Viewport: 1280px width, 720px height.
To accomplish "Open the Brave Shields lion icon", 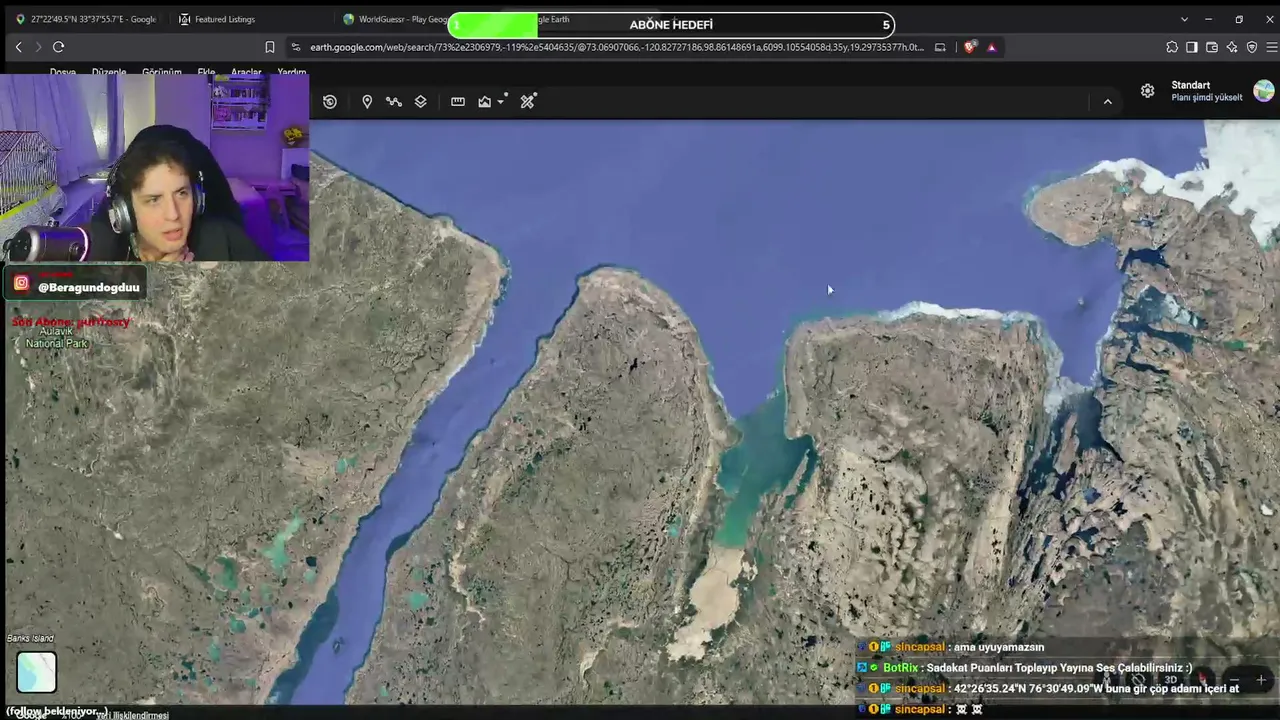I will coord(969,47).
